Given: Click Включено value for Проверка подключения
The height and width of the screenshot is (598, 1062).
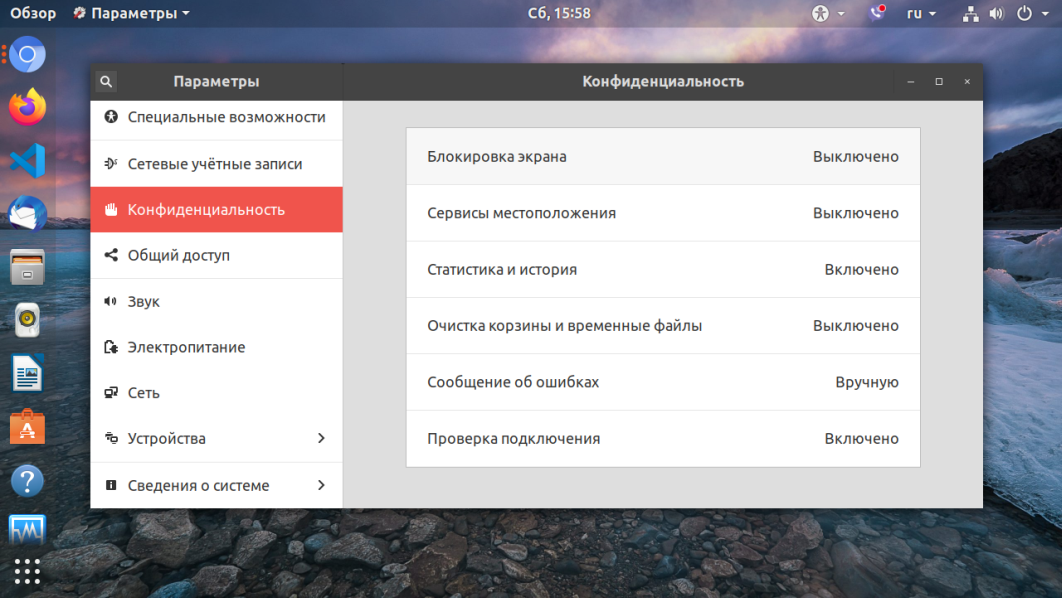Looking at the screenshot, I should (862, 438).
